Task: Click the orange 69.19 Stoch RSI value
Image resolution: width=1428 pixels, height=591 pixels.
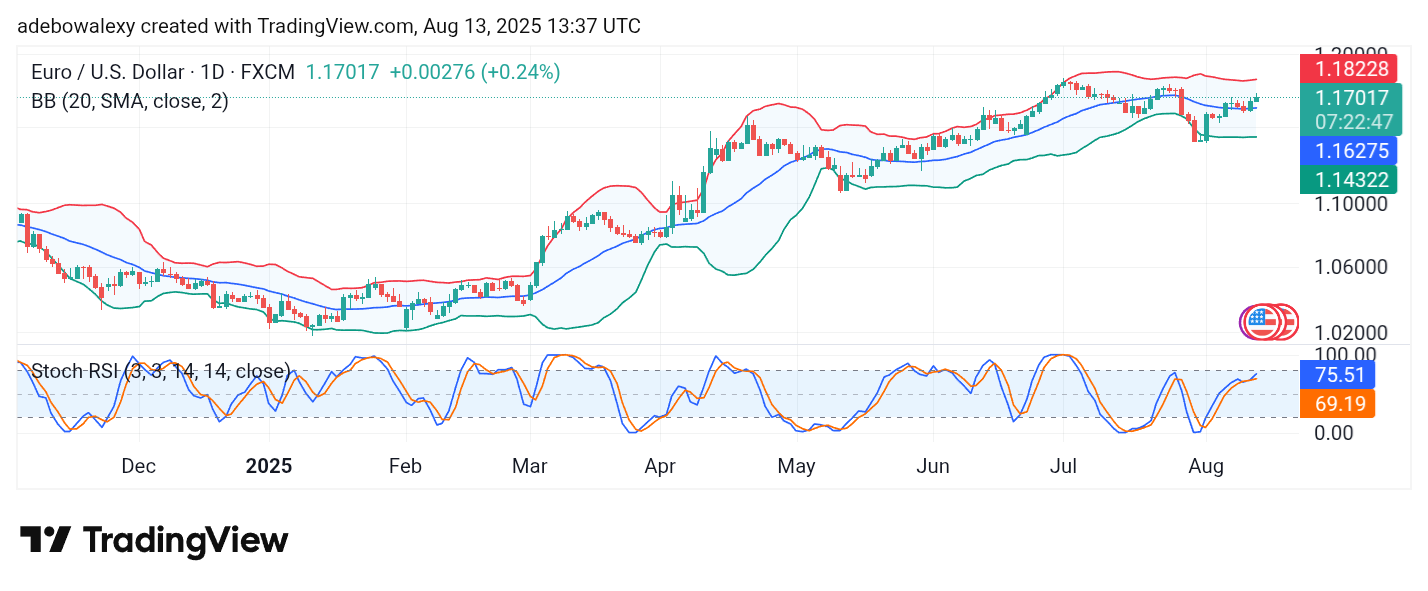Action: pos(1337,403)
